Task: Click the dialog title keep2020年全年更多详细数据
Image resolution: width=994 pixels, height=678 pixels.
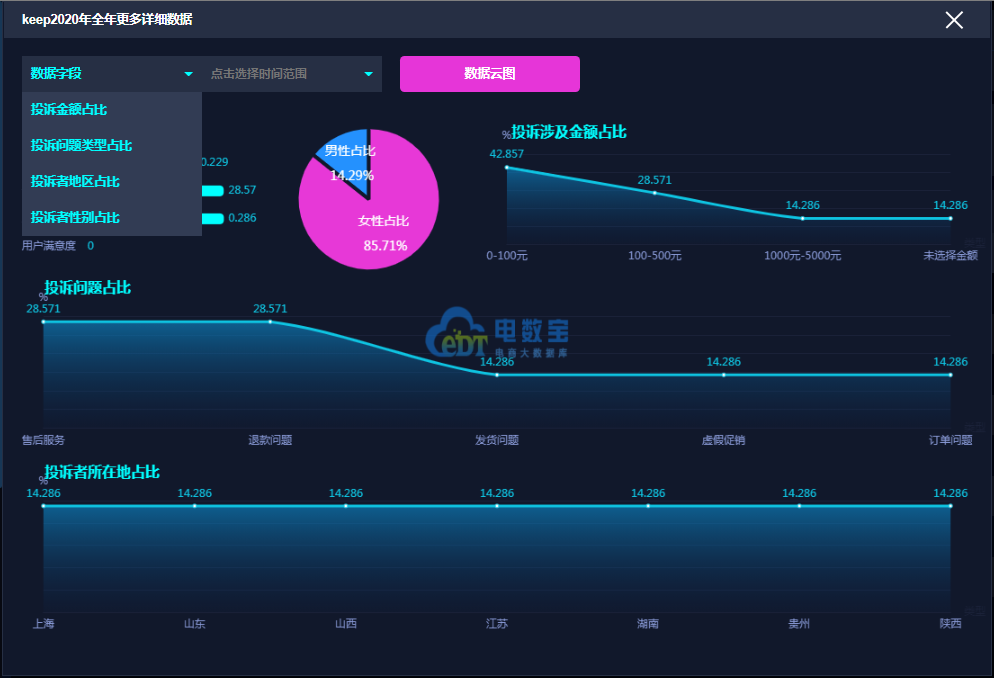Action: coord(107,20)
